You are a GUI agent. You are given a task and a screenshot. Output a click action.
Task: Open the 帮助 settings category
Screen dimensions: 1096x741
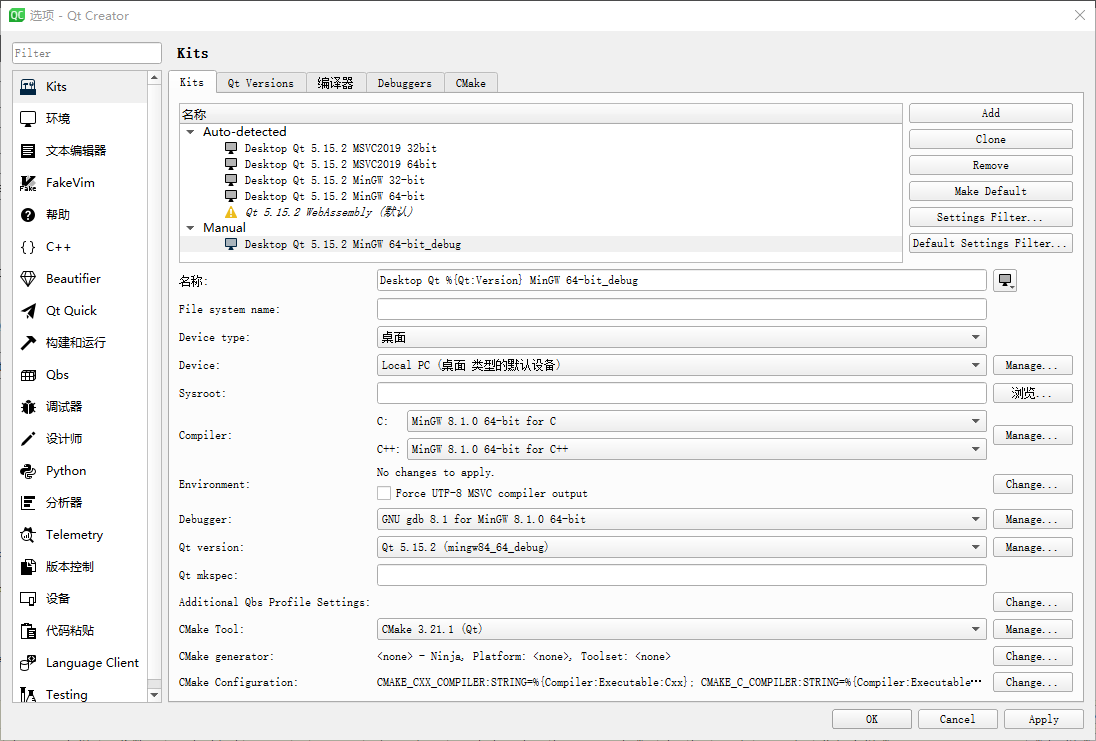pos(80,215)
